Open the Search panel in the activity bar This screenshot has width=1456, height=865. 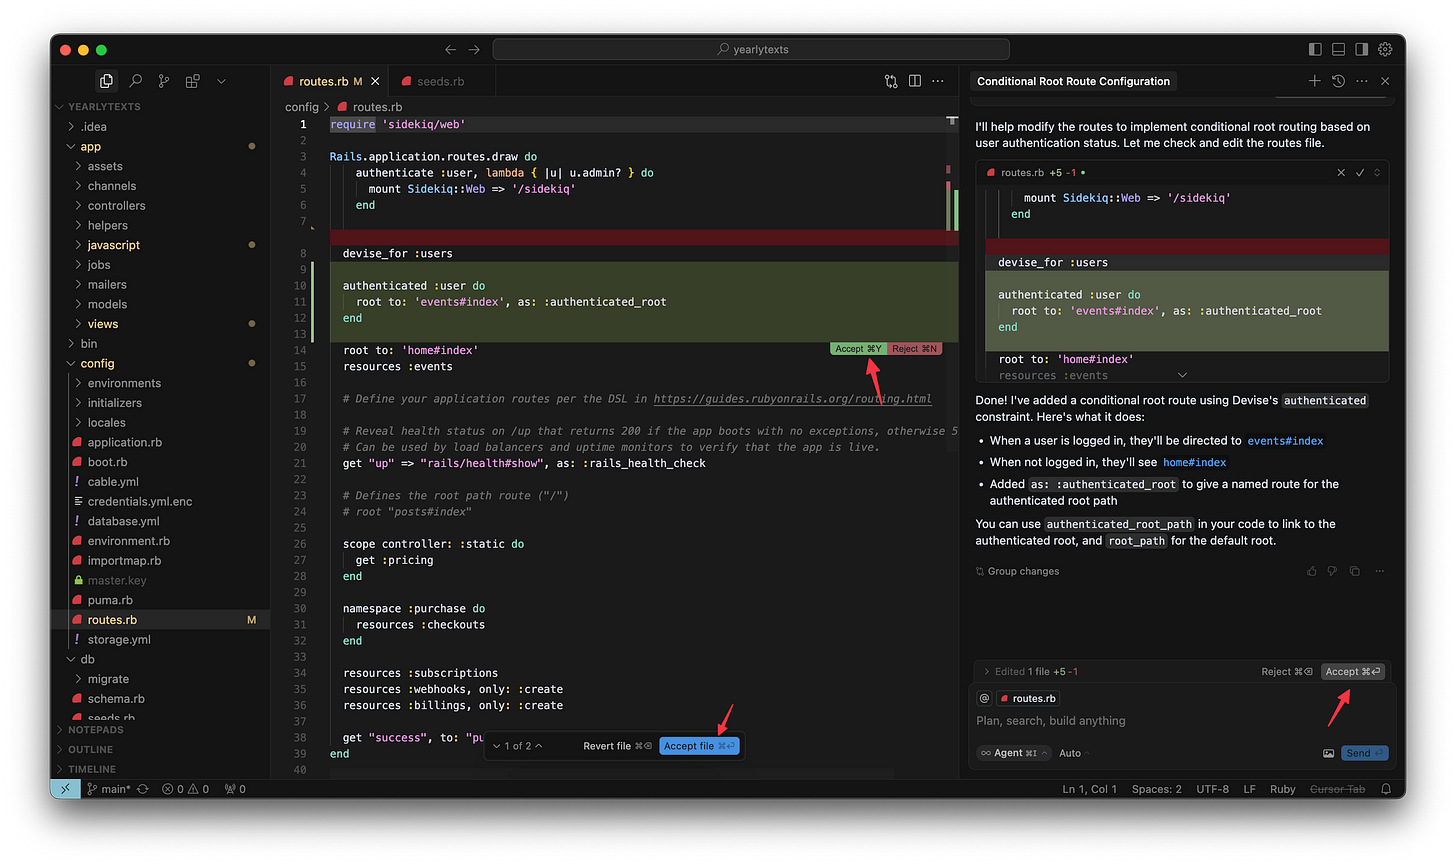[135, 81]
